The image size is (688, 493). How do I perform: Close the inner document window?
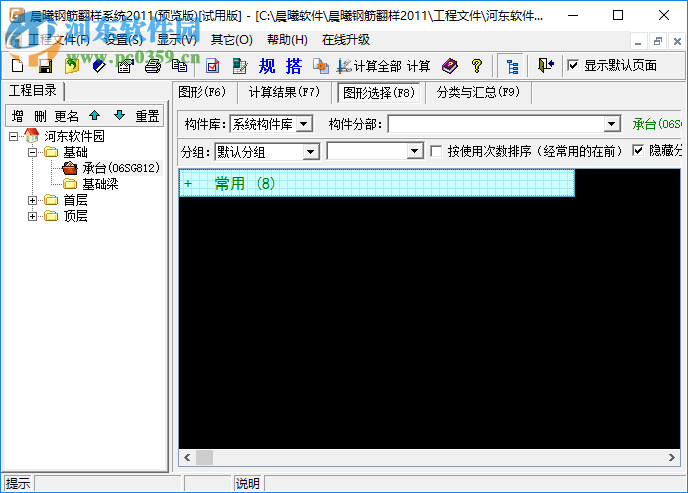677,41
